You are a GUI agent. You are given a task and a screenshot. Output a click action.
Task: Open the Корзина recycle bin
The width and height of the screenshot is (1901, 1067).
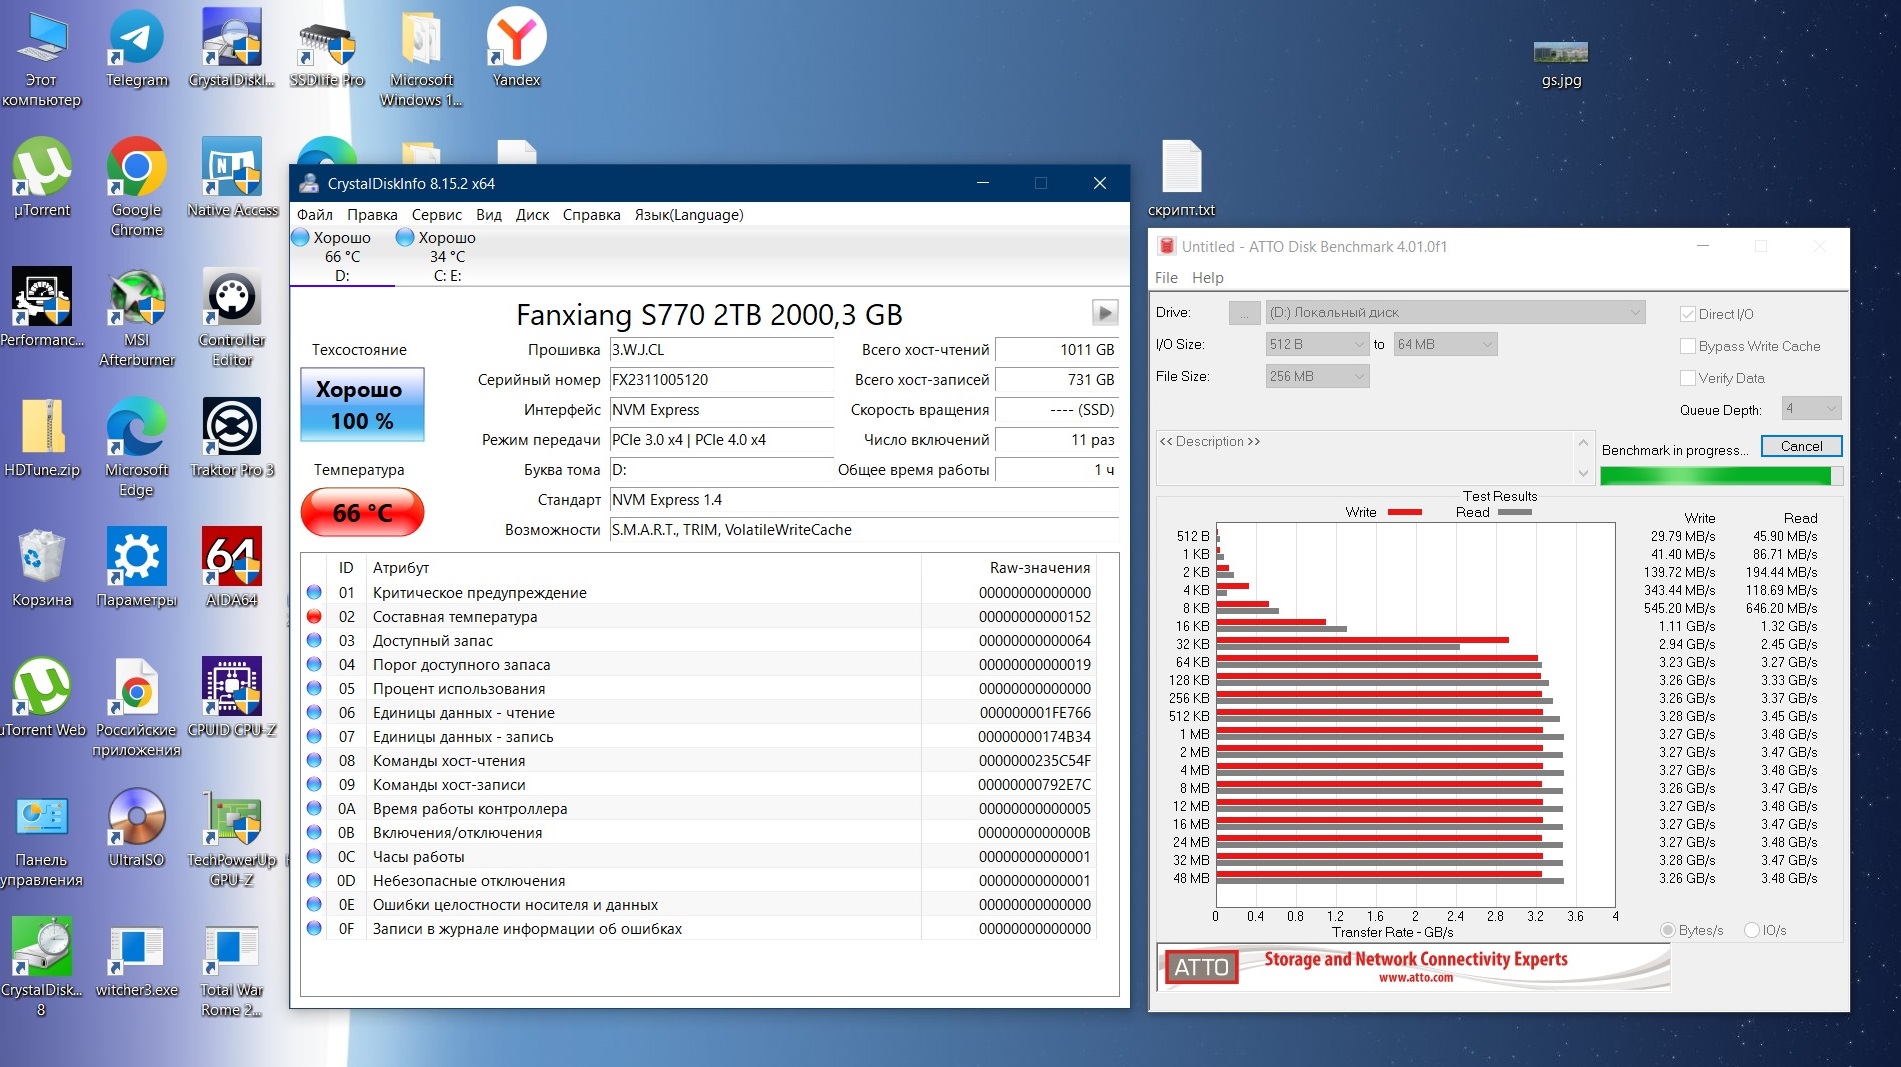(x=41, y=568)
